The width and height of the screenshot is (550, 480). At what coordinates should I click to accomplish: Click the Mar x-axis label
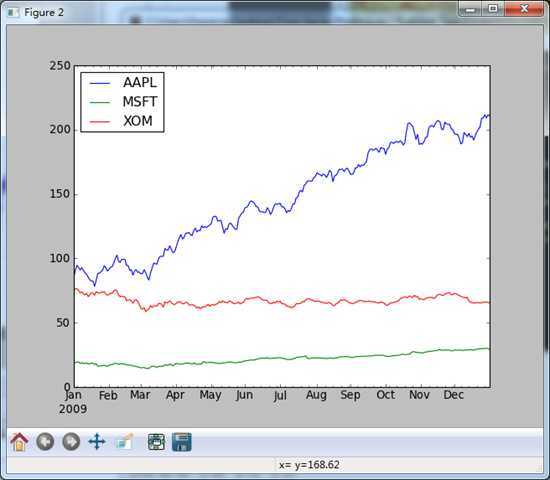(x=140, y=395)
